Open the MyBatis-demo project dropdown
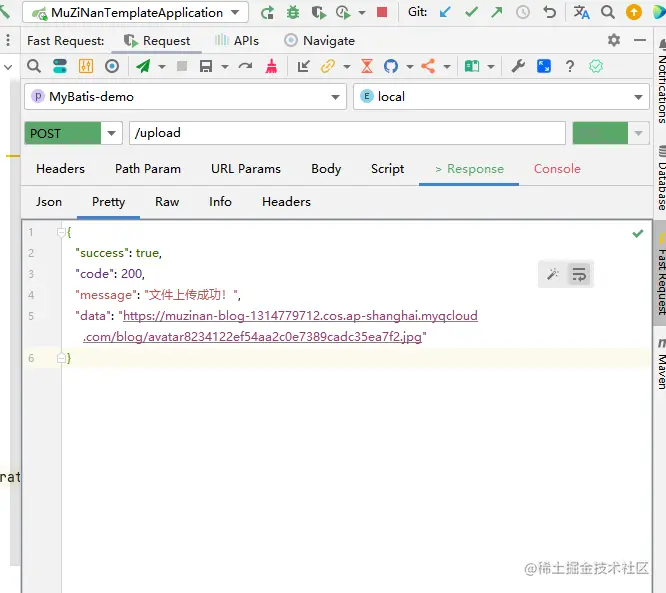The height and width of the screenshot is (593, 666). click(185, 97)
